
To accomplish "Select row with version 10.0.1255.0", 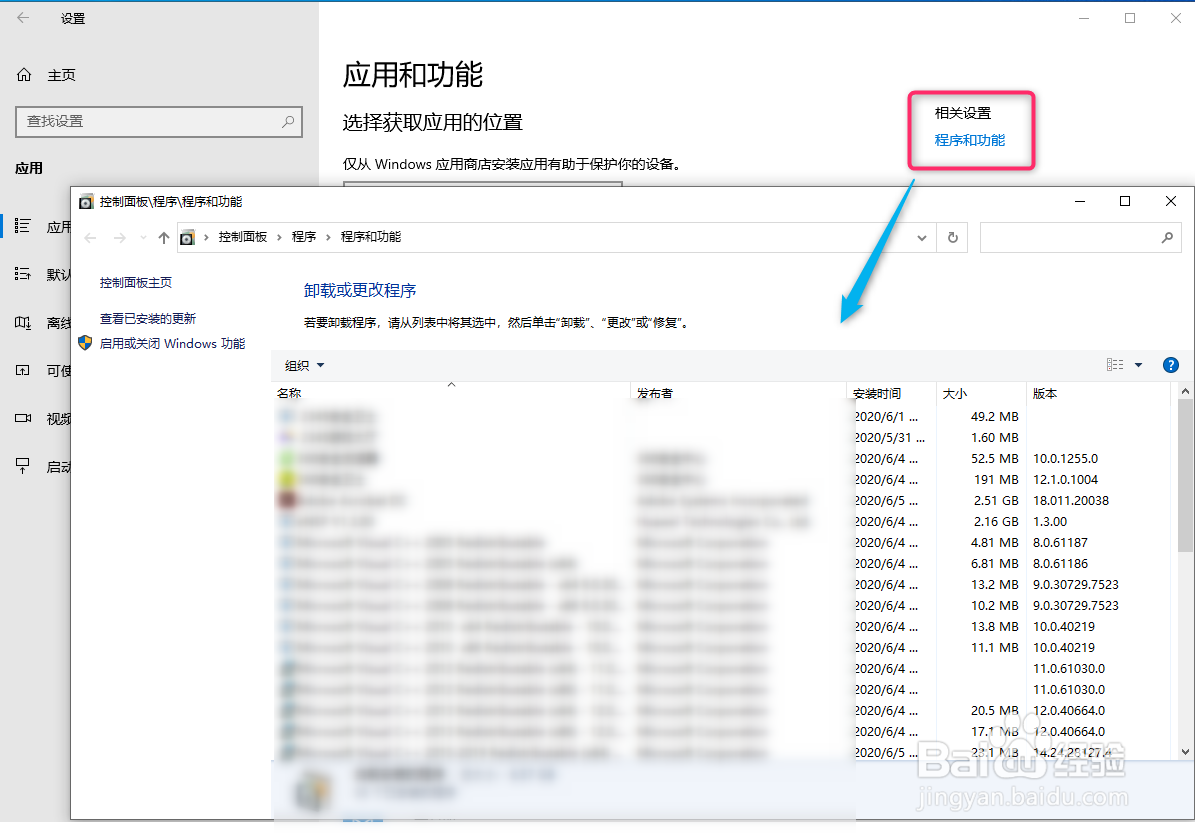I will pyautogui.click(x=721, y=459).
